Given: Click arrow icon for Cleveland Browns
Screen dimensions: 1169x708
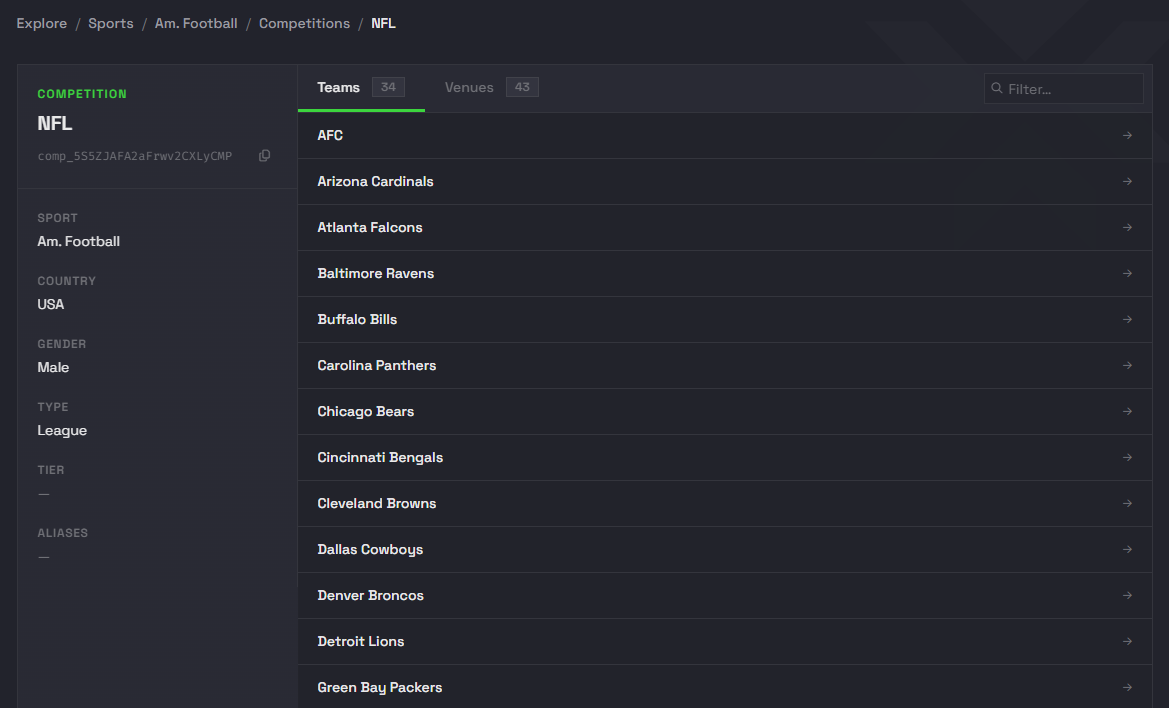Looking at the screenshot, I should click(x=1127, y=504).
